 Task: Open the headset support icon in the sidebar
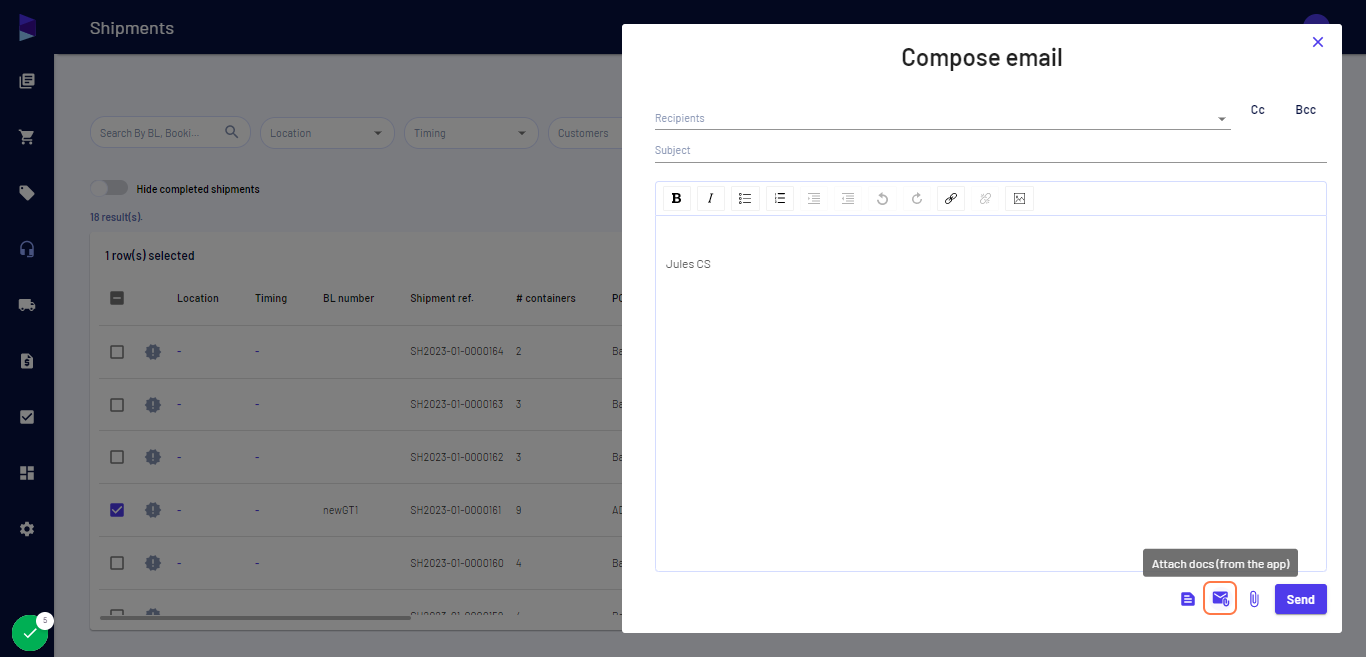coord(27,249)
